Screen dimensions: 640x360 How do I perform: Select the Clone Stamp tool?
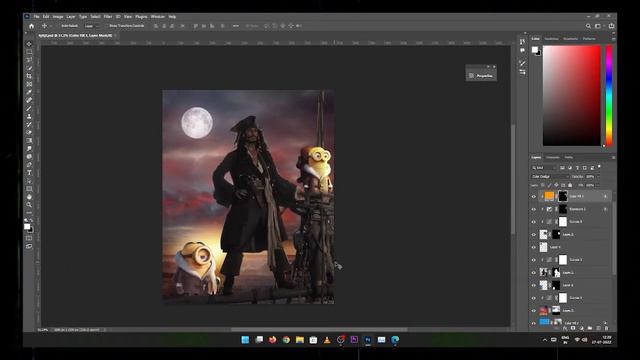[x=29, y=116]
